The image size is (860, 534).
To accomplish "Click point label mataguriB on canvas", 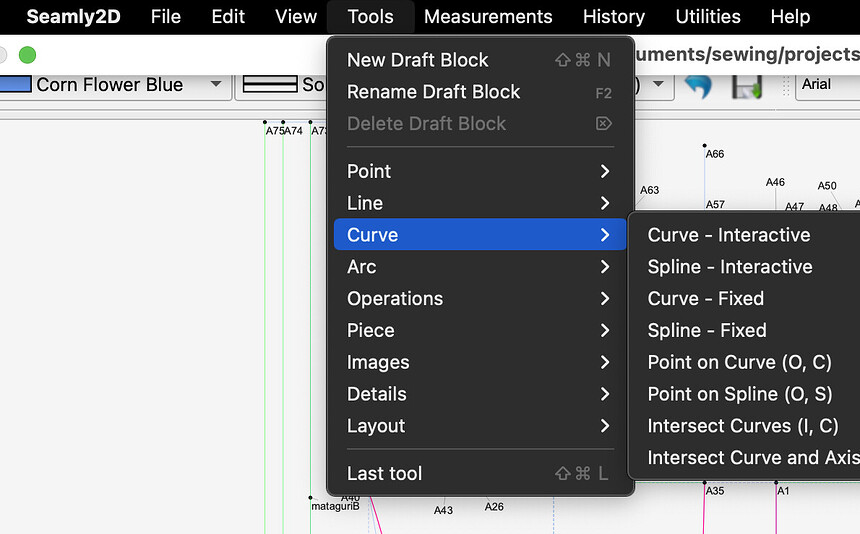I will (x=336, y=506).
